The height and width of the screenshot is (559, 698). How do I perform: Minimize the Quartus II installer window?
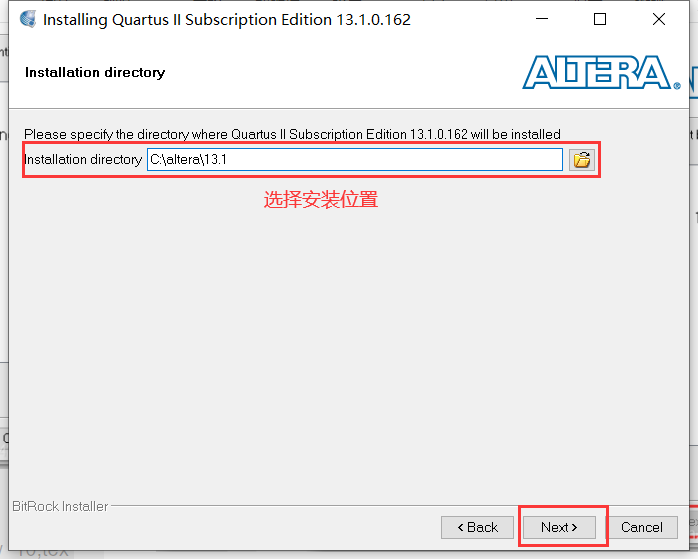[x=542, y=19]
